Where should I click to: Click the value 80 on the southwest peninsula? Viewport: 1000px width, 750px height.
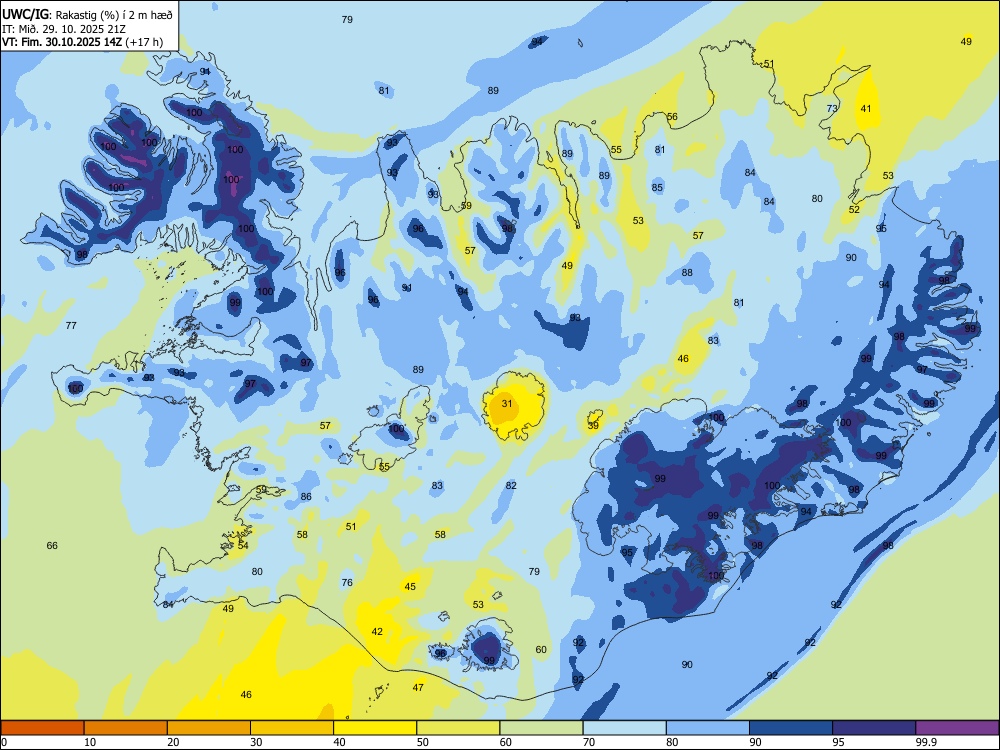pos(257,571)
